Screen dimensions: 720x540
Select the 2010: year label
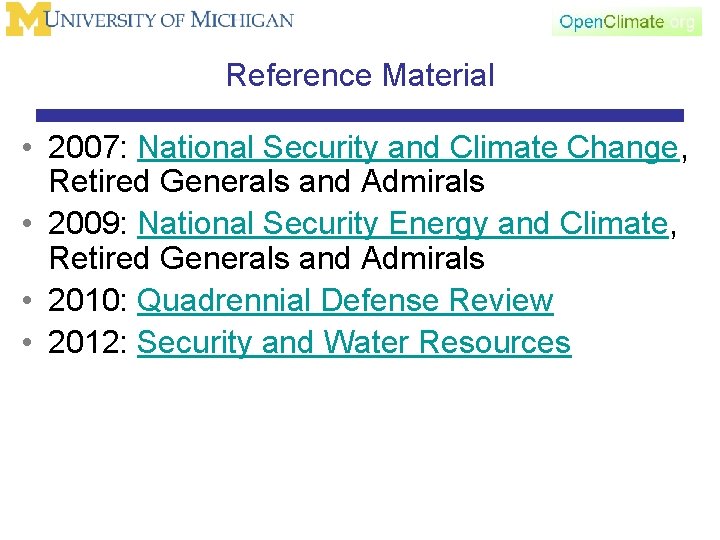(89, 300)
